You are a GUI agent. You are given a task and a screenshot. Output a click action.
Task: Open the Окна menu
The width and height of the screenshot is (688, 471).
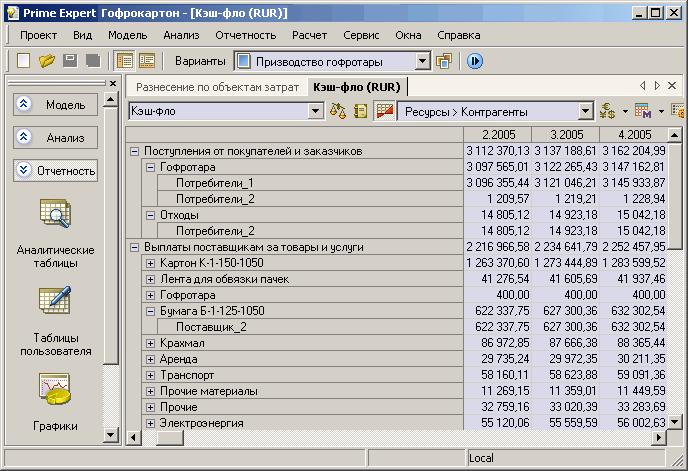[x=408, y=35]
